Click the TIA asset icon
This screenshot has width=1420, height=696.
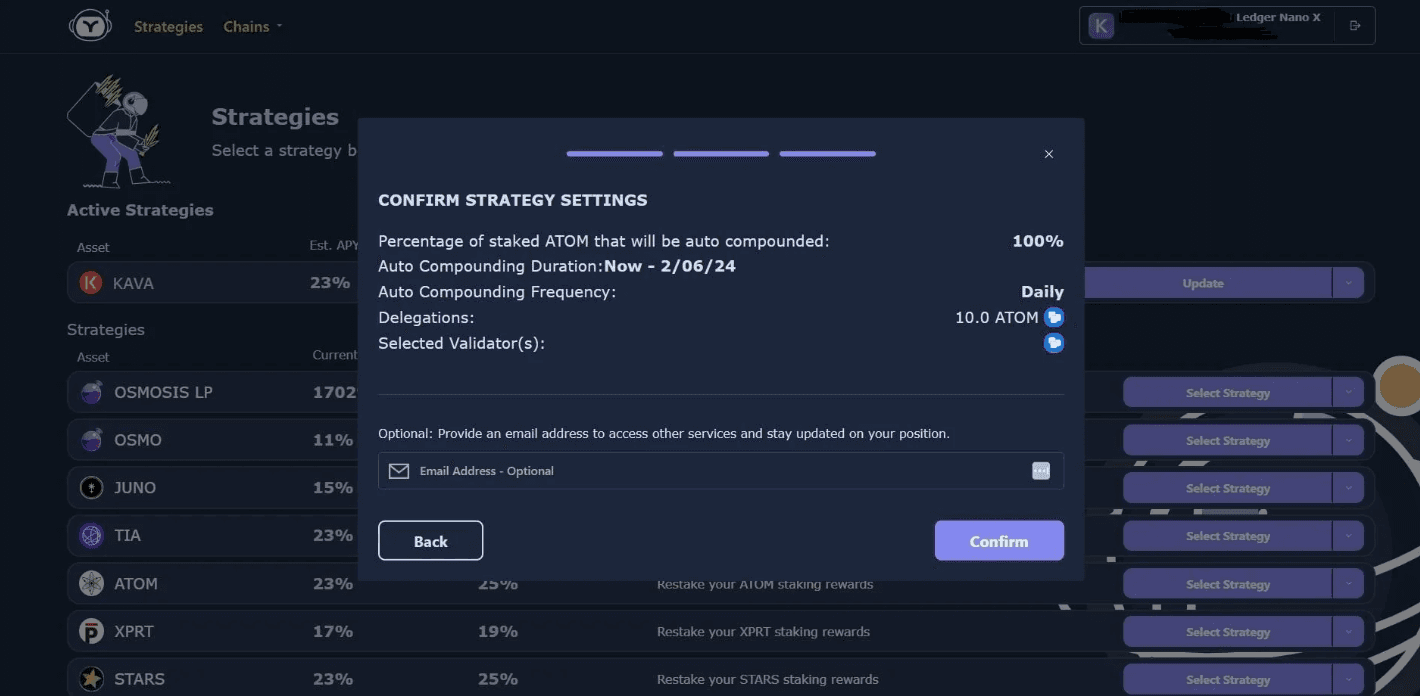tap(91, 536)
